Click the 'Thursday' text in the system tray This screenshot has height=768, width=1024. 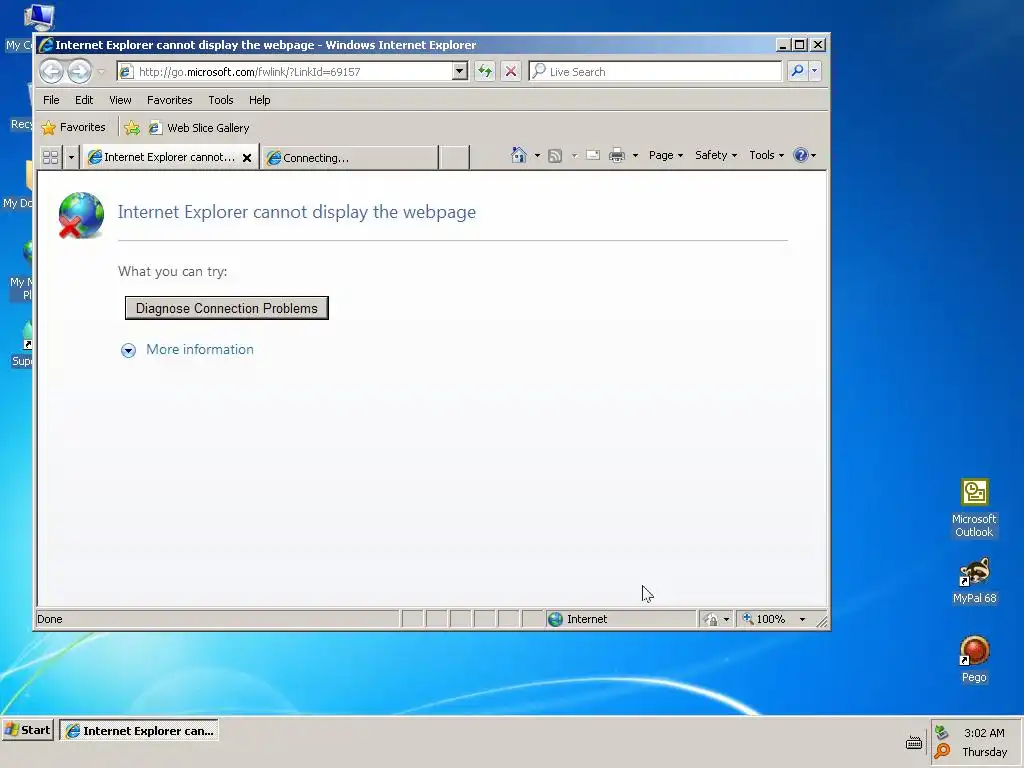pyautogui.click(x=984, y=752)
